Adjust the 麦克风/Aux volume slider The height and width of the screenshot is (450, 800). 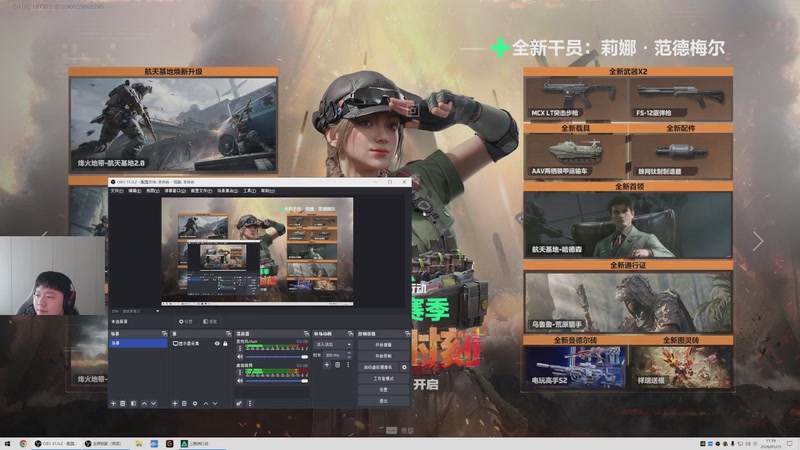point(276,357)
